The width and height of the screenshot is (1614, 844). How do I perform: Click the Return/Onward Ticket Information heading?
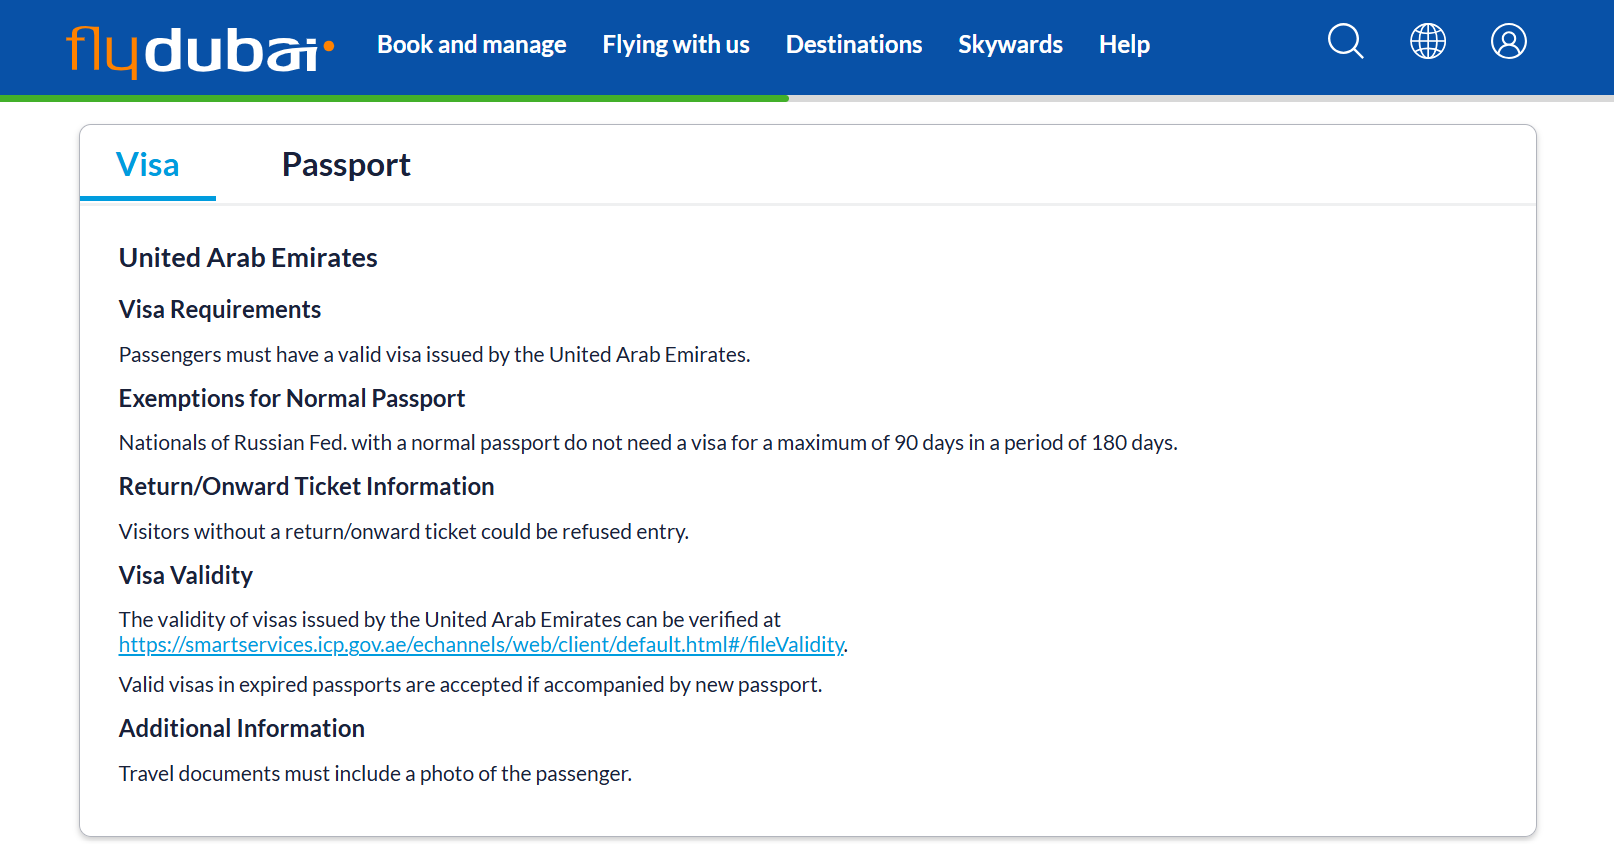tap(306, 487)
